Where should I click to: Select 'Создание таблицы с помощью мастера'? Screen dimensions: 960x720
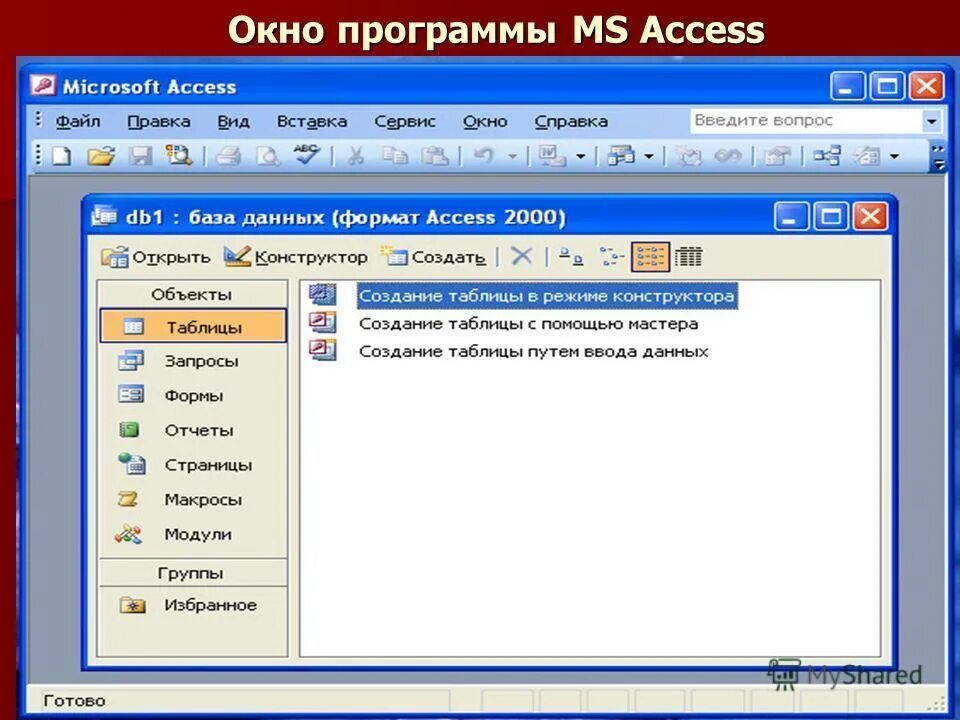pos(528,323)
